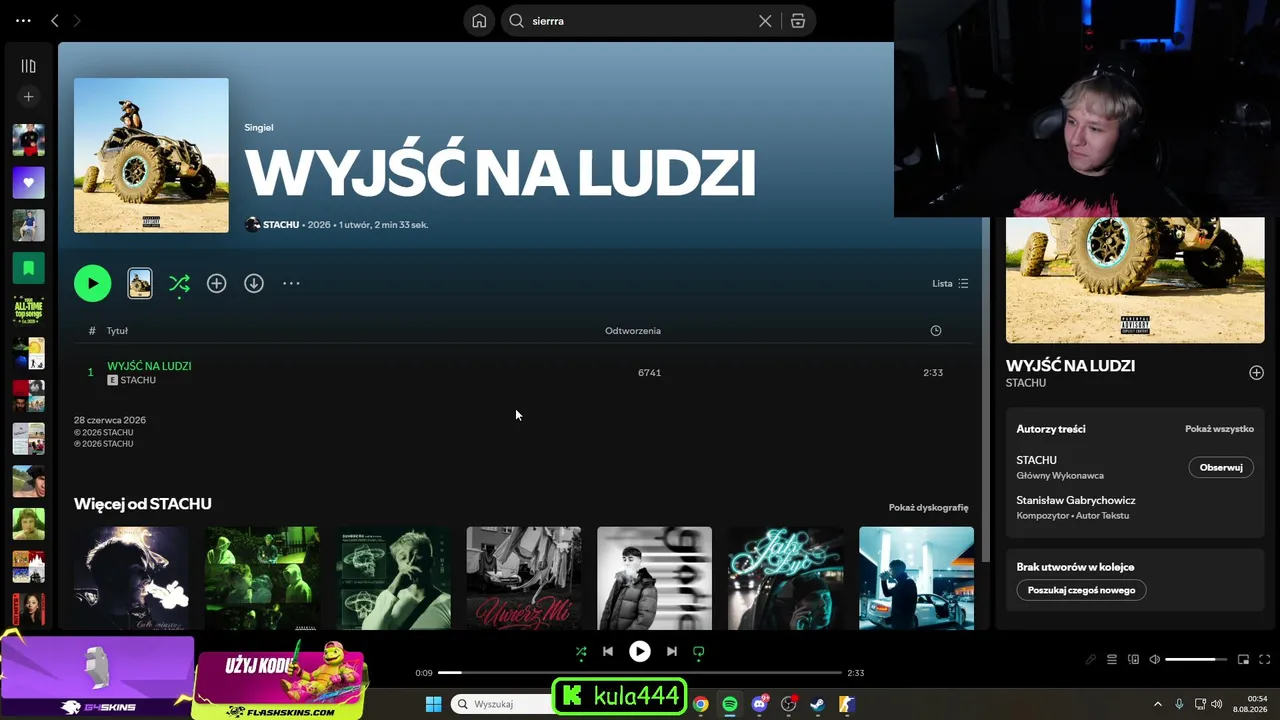The height and width of the screenshot is (720, 1280).
Task: Click the Wyszukaj taskbar search box
Action: coord(502,704)
